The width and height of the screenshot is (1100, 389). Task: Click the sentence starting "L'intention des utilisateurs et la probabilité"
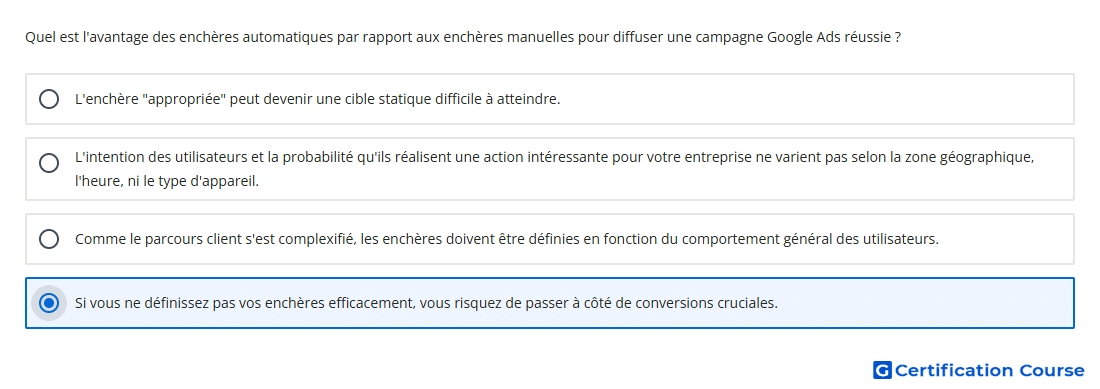554,158
